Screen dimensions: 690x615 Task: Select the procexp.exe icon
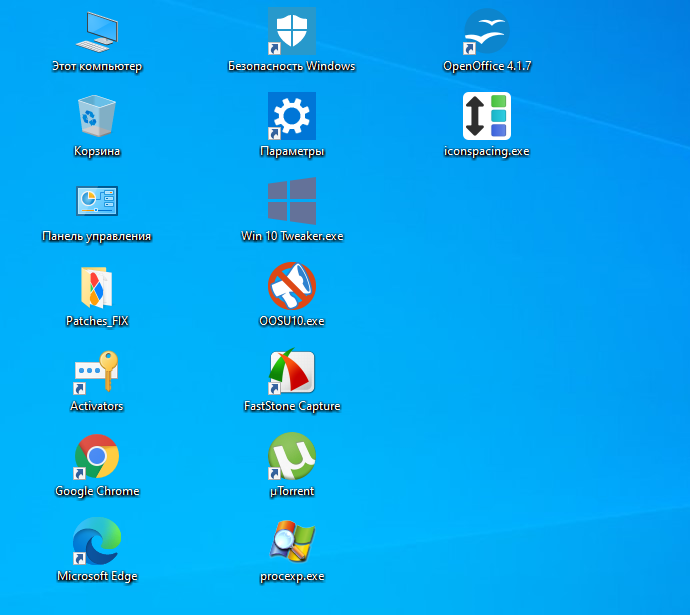(x=293, y=541)
